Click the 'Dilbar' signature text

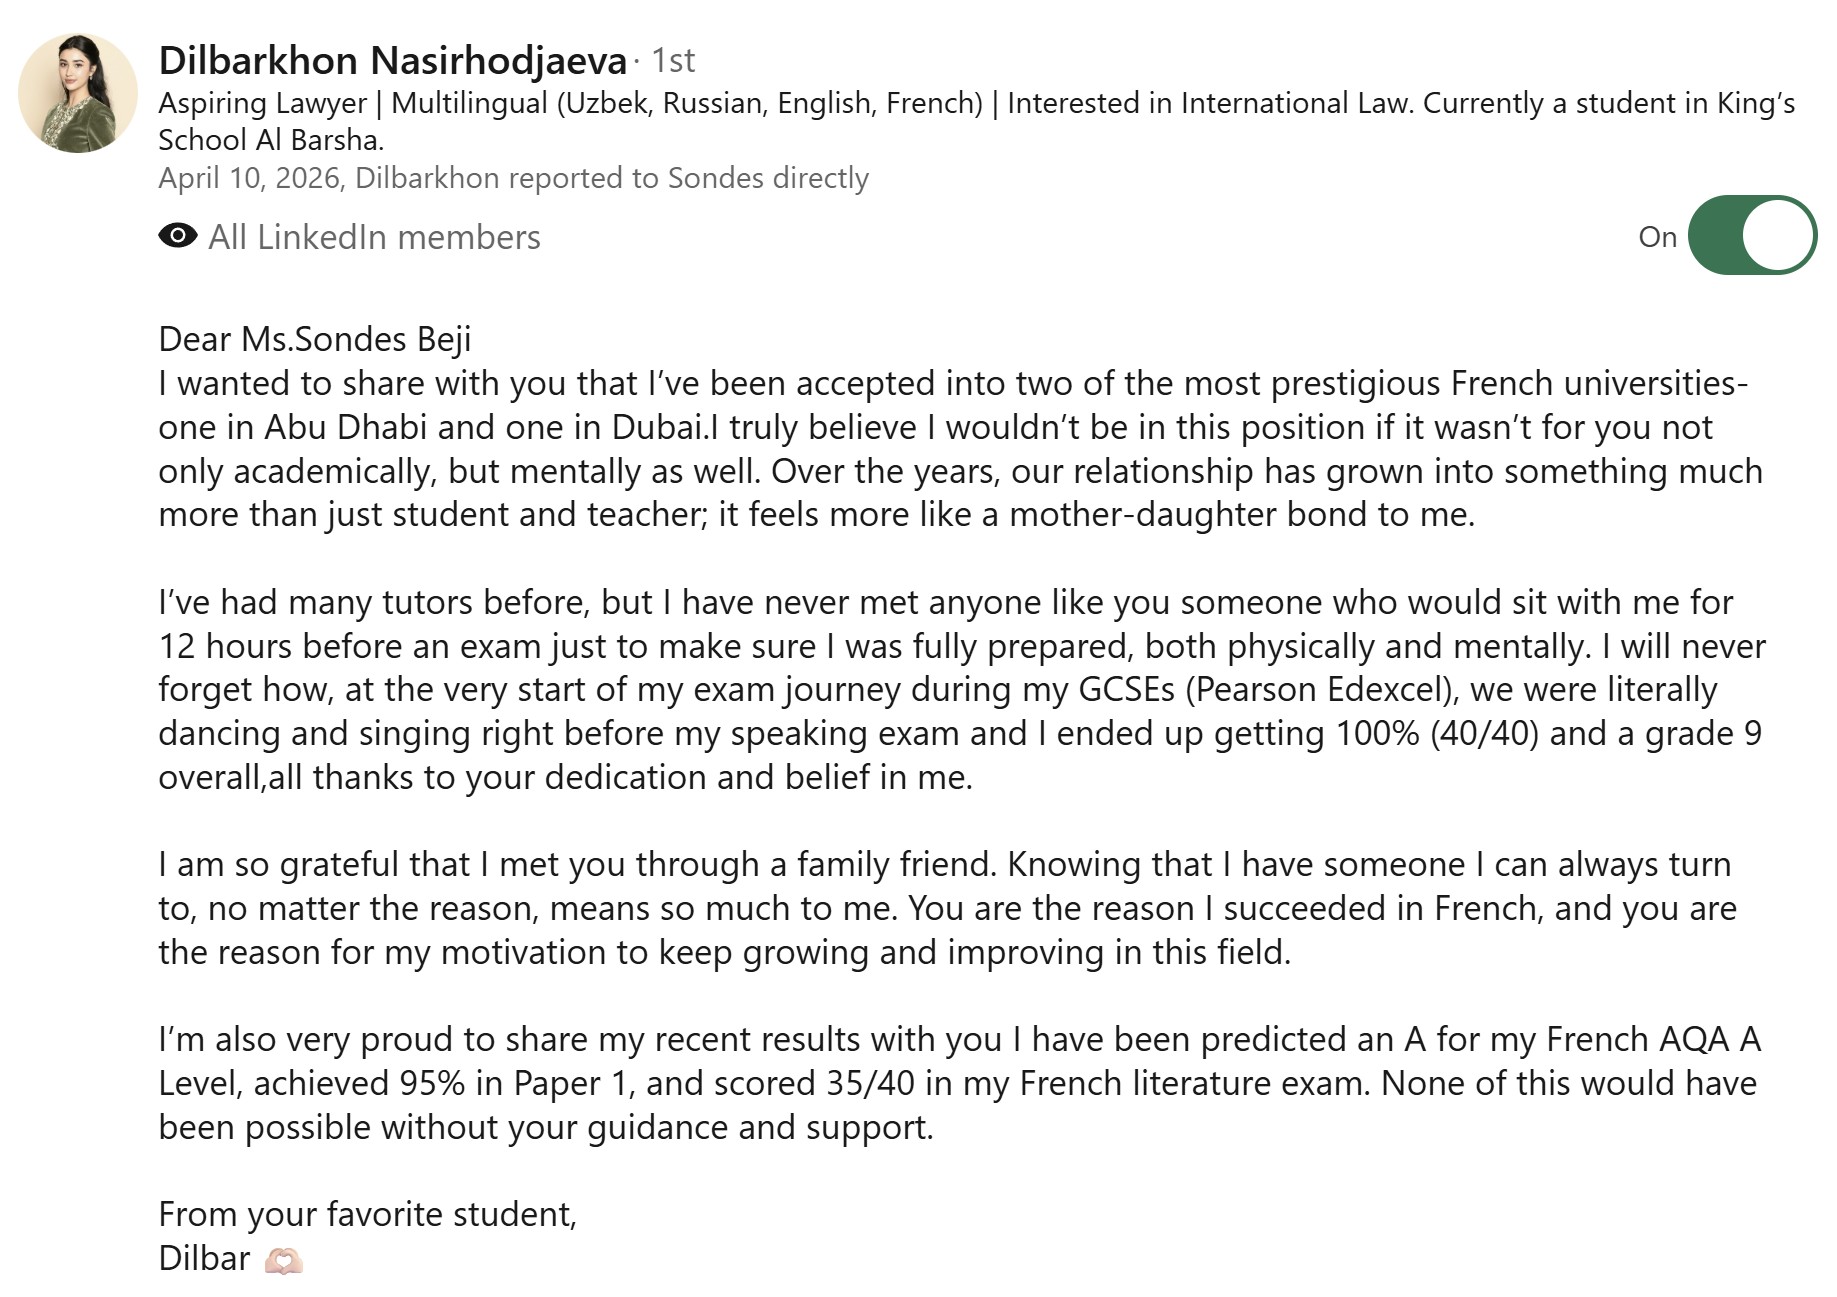tap(204, 1258)
